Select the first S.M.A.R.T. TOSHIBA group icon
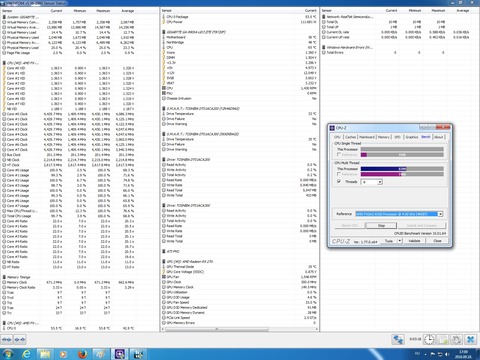This screenshot has width=480, height=360. pos(164,109)
